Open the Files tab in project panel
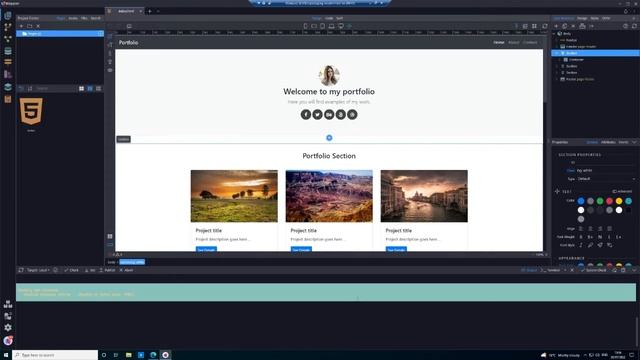 coord(84,18)
